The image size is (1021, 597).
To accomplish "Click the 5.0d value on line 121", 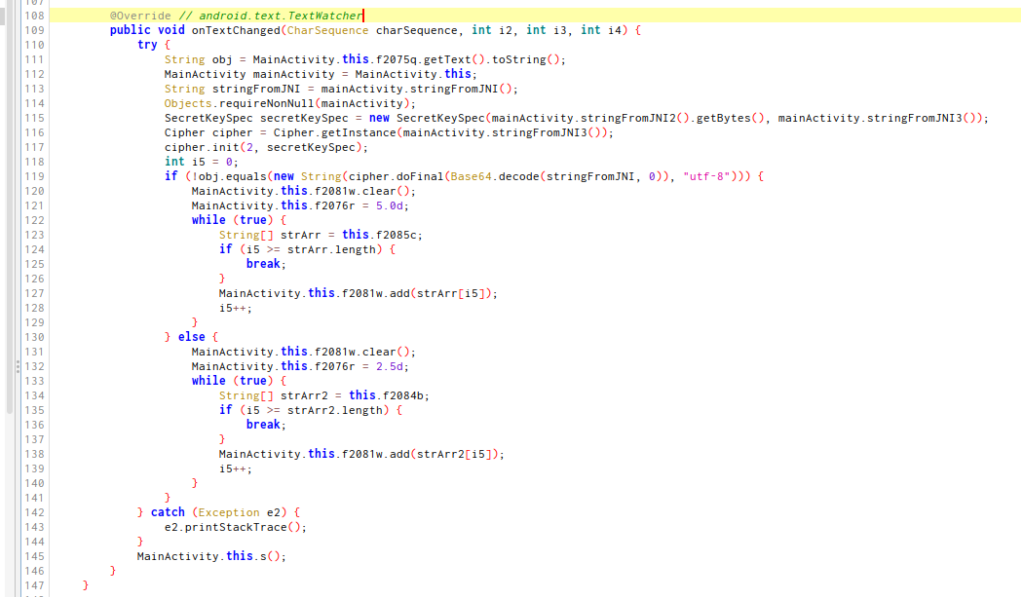I will 389,206.
